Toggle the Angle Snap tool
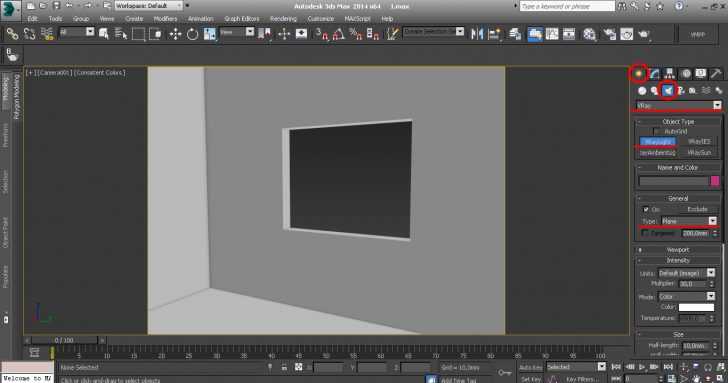This screenshot has height=383, width=728. coord(338,34)
